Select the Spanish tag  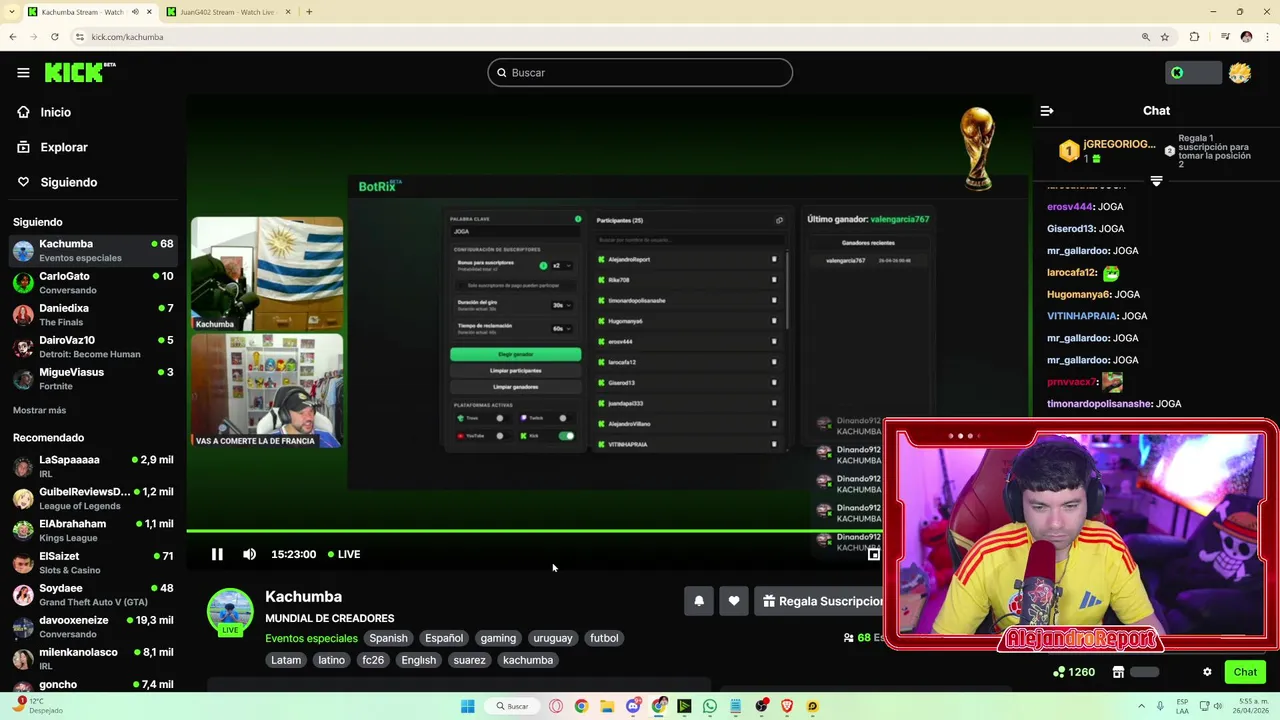tap(388, 638)
